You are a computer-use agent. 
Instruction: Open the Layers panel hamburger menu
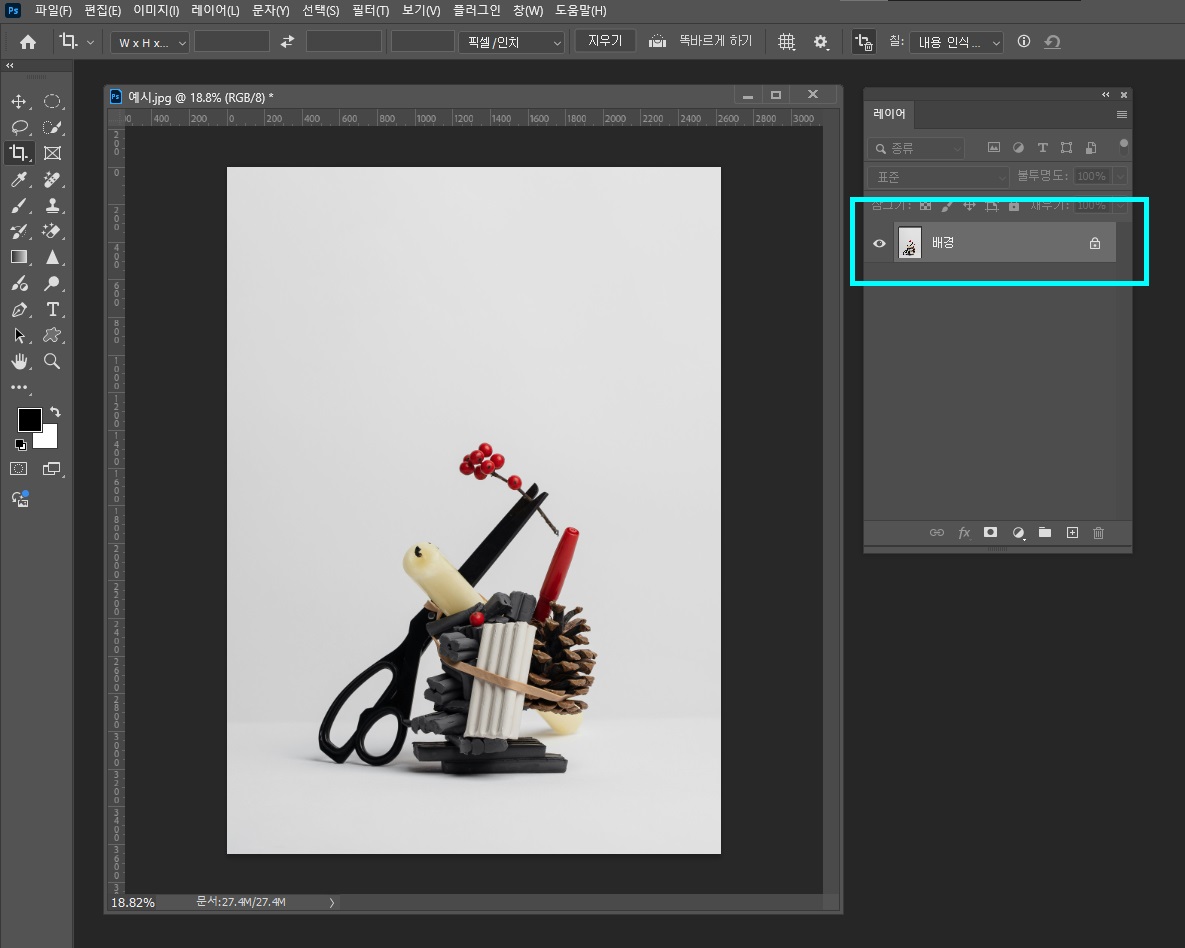pos(1122,114)
